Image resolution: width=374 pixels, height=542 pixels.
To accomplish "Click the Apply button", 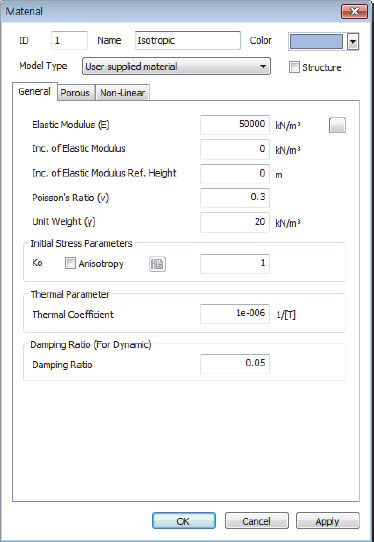I will [x=328, y=521].
